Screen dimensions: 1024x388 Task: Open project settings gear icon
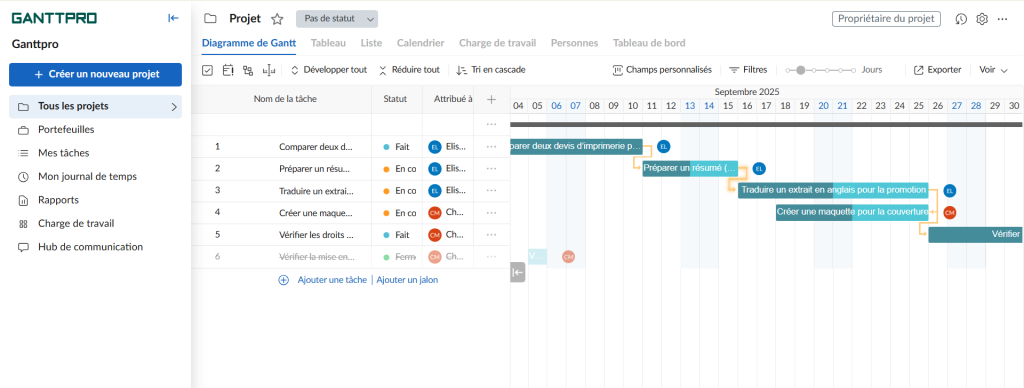tap(982, 19)
